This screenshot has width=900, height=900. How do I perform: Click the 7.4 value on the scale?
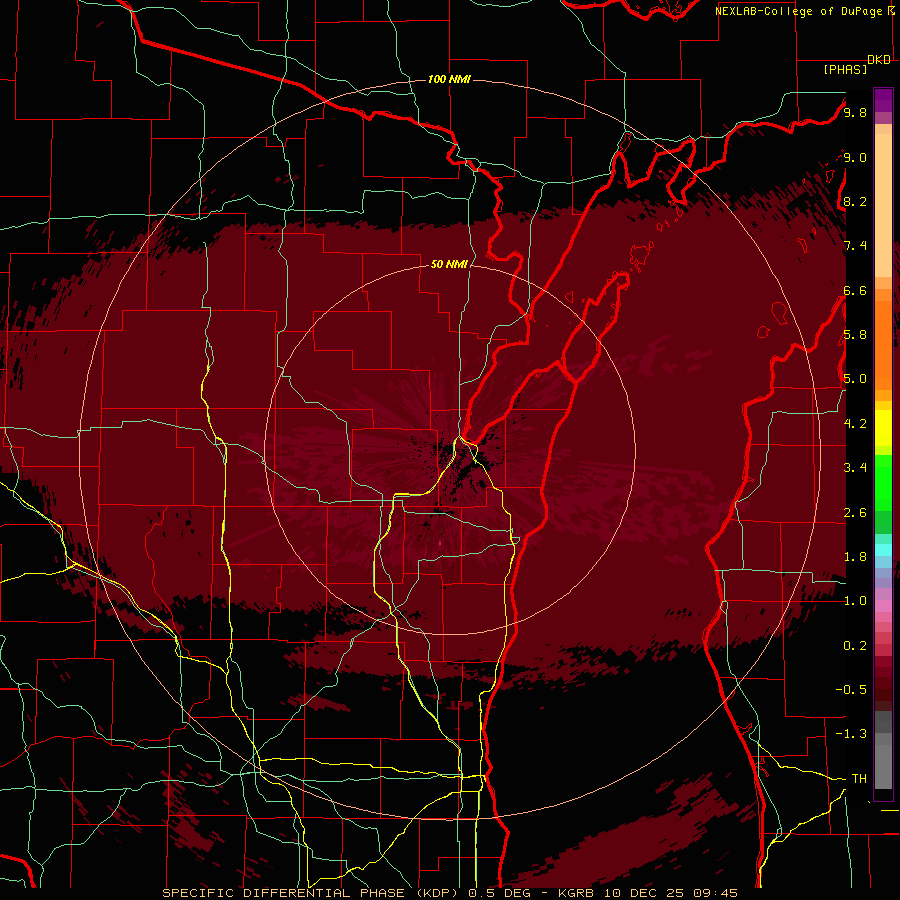(x=855, y=246)
